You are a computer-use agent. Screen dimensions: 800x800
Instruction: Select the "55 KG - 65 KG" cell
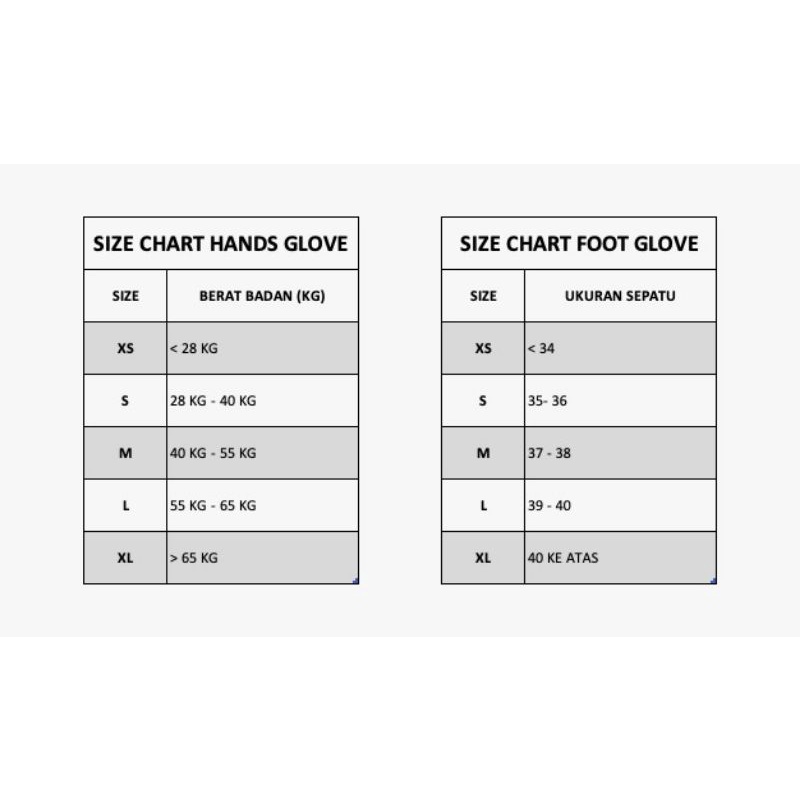(262, 505)
